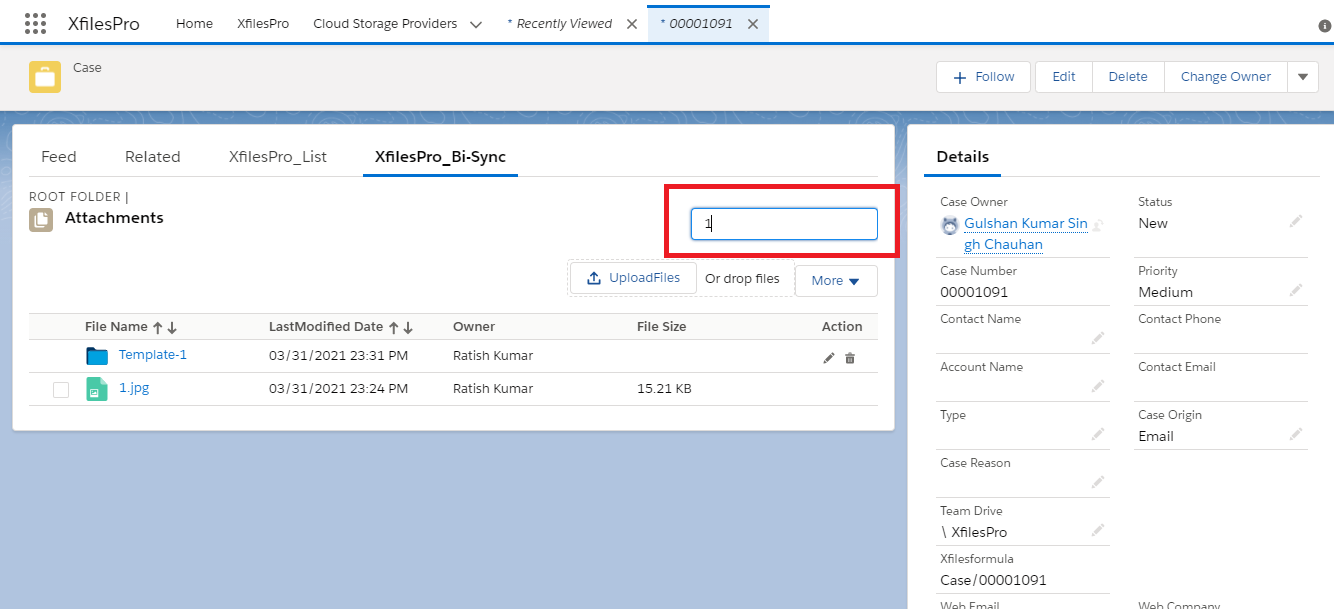
Task: Click the UploadFiles button
Action: (633, 278)
